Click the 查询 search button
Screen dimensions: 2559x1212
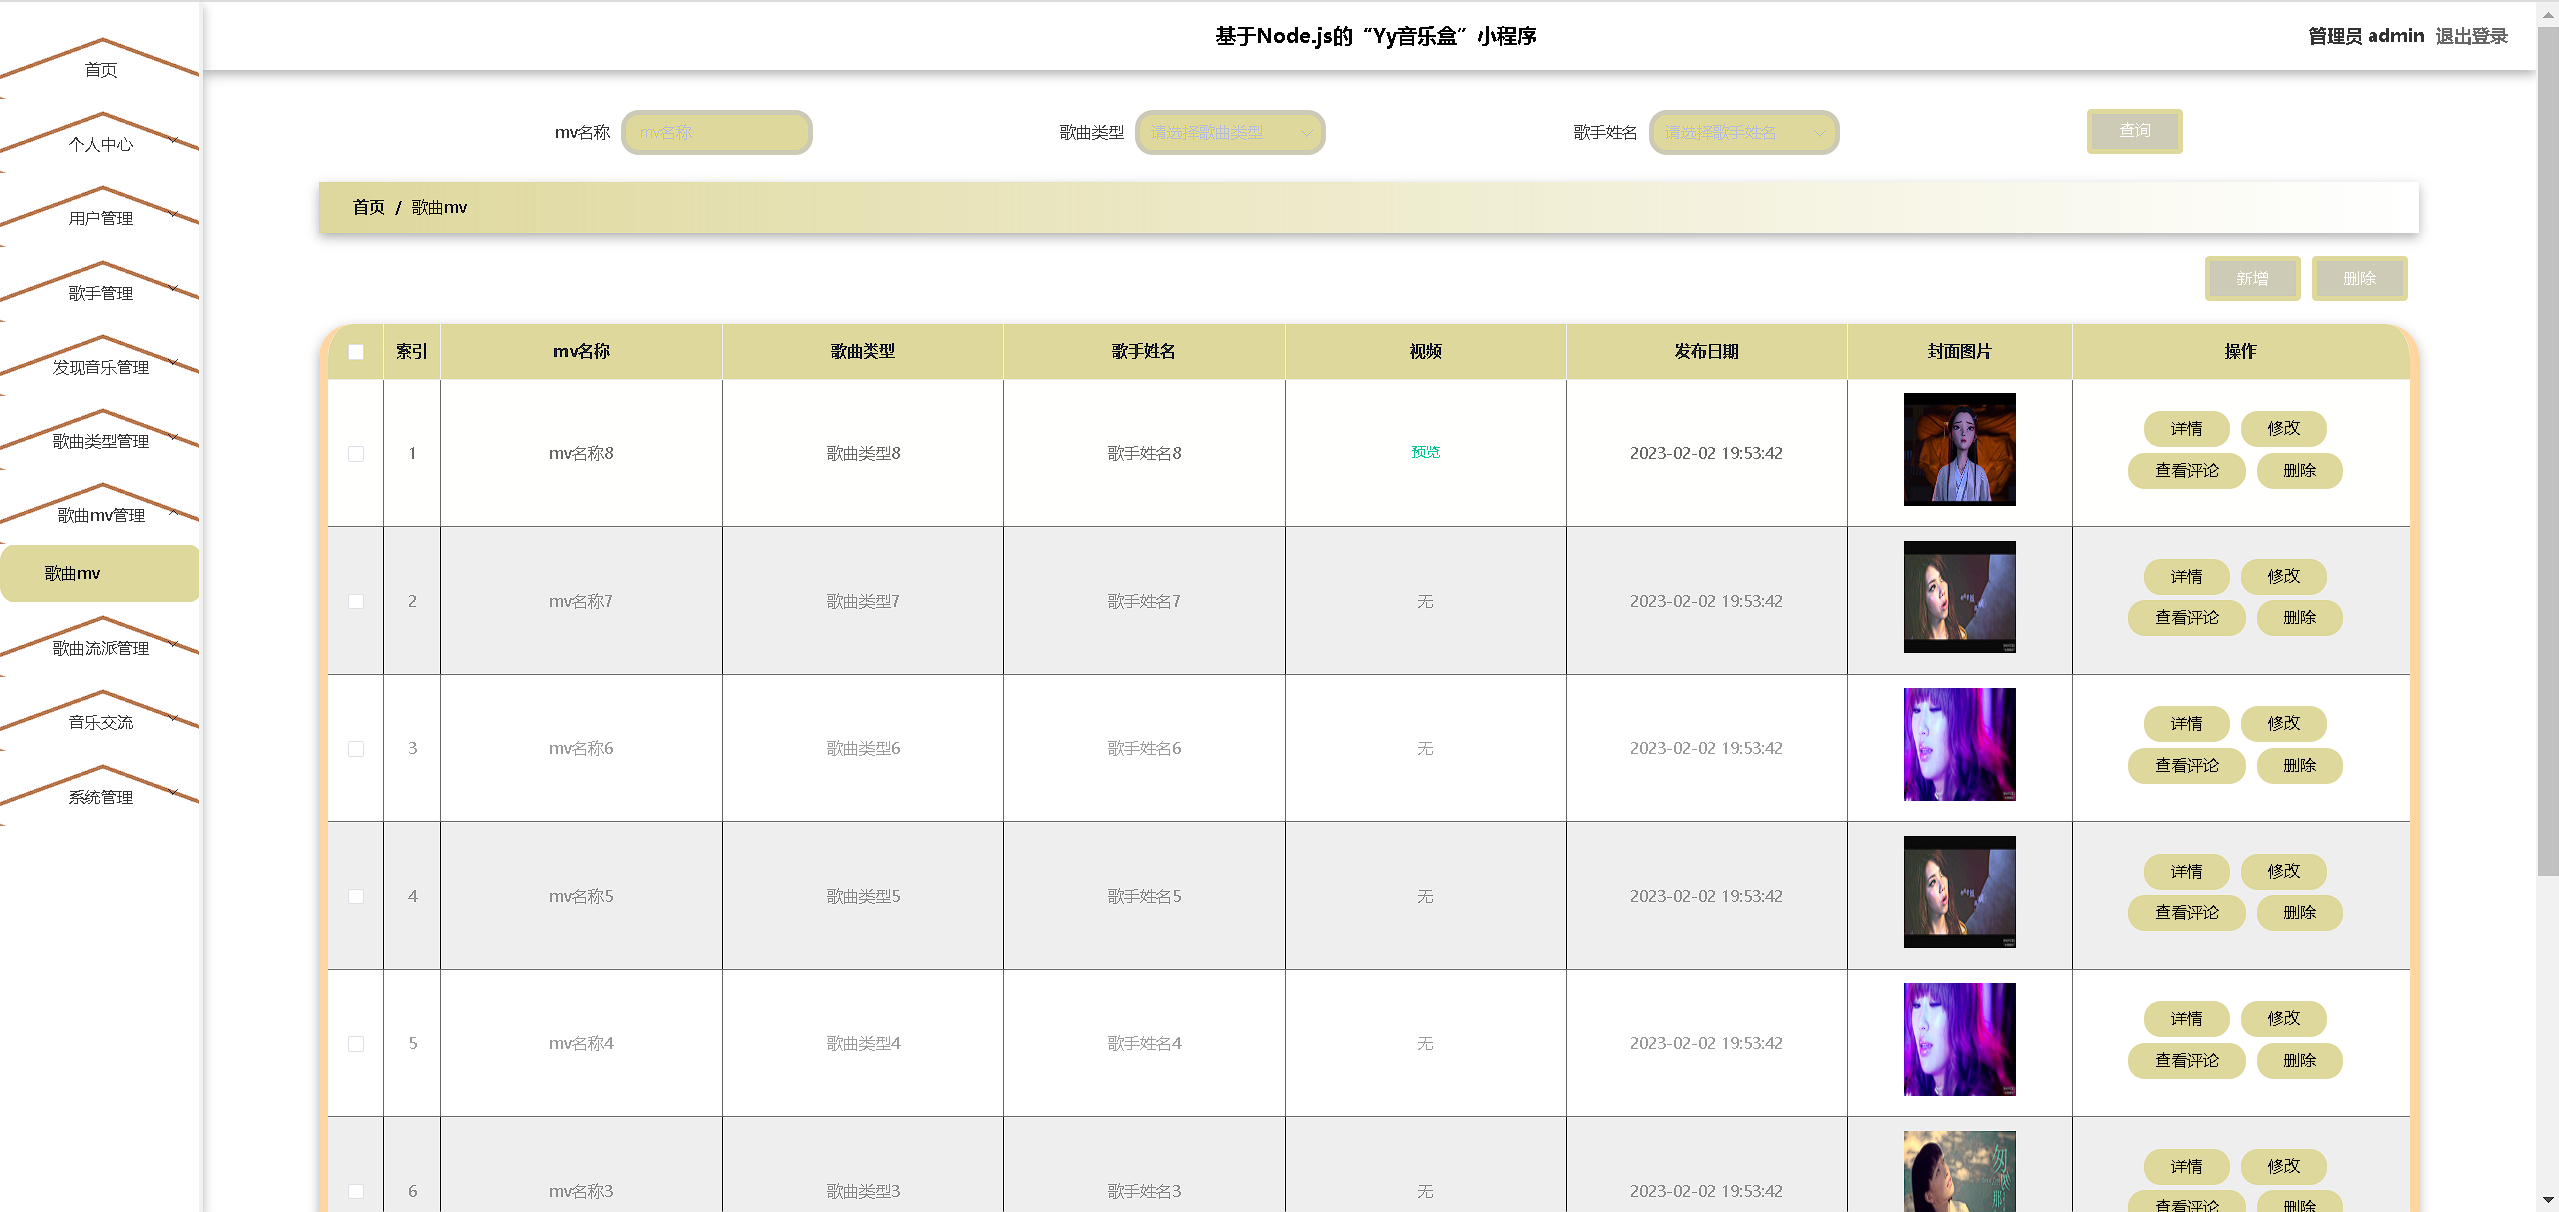pos(2134,131)
